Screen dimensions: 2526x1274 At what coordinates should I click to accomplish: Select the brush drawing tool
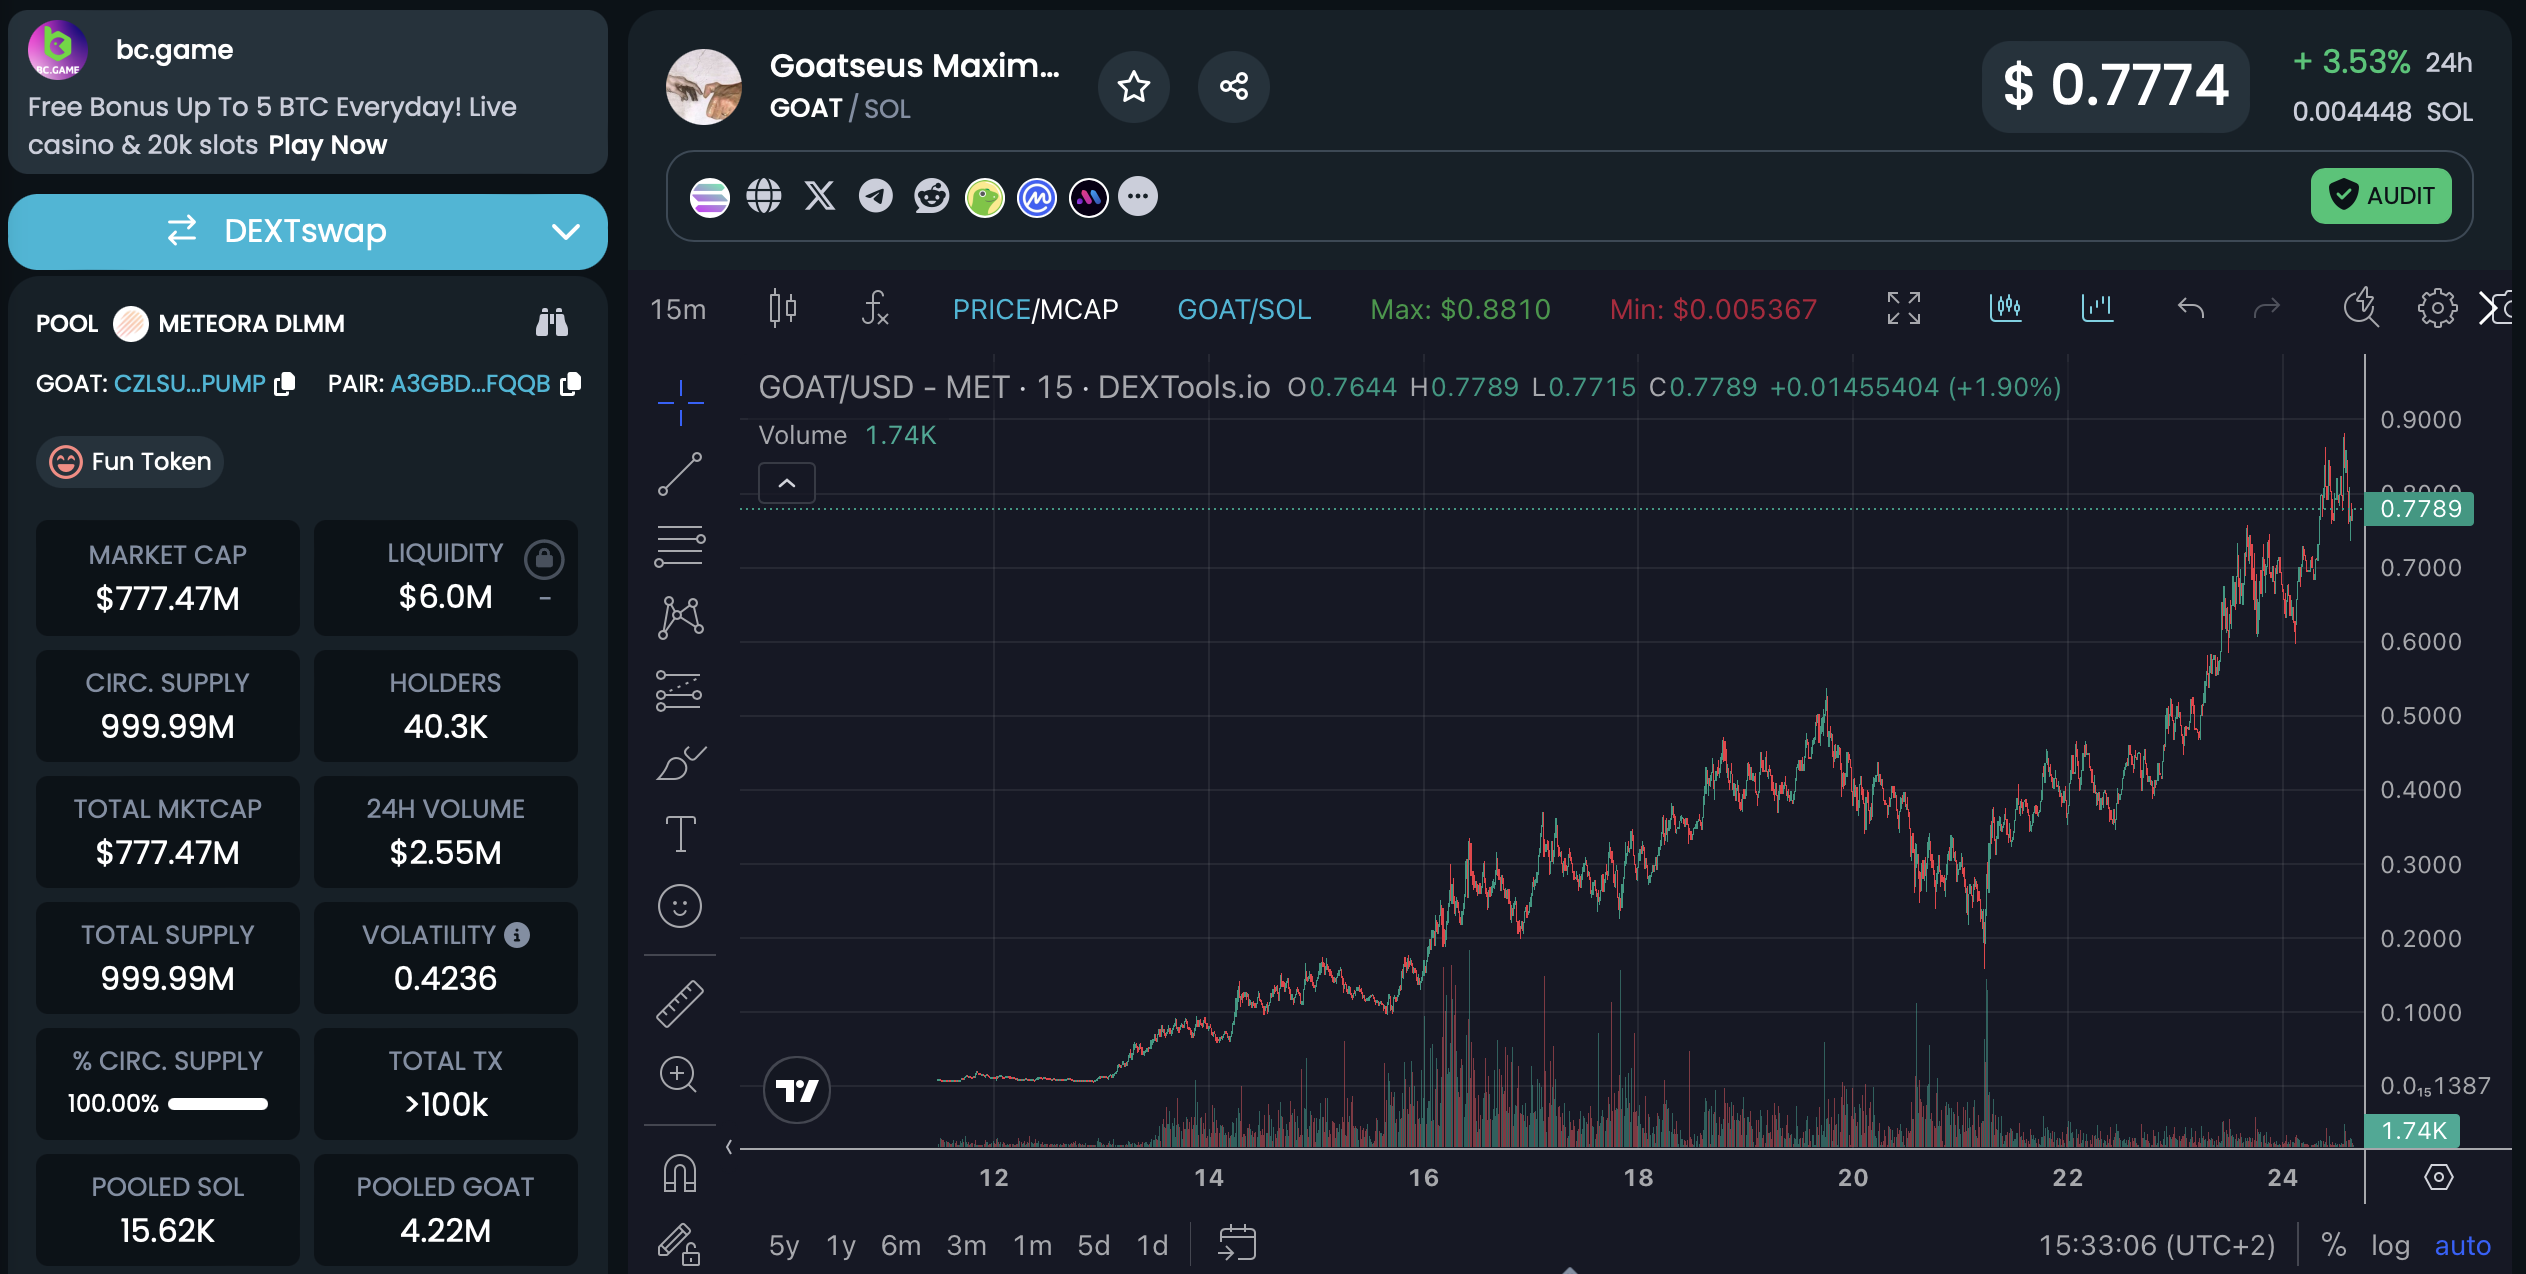[680, 762]
